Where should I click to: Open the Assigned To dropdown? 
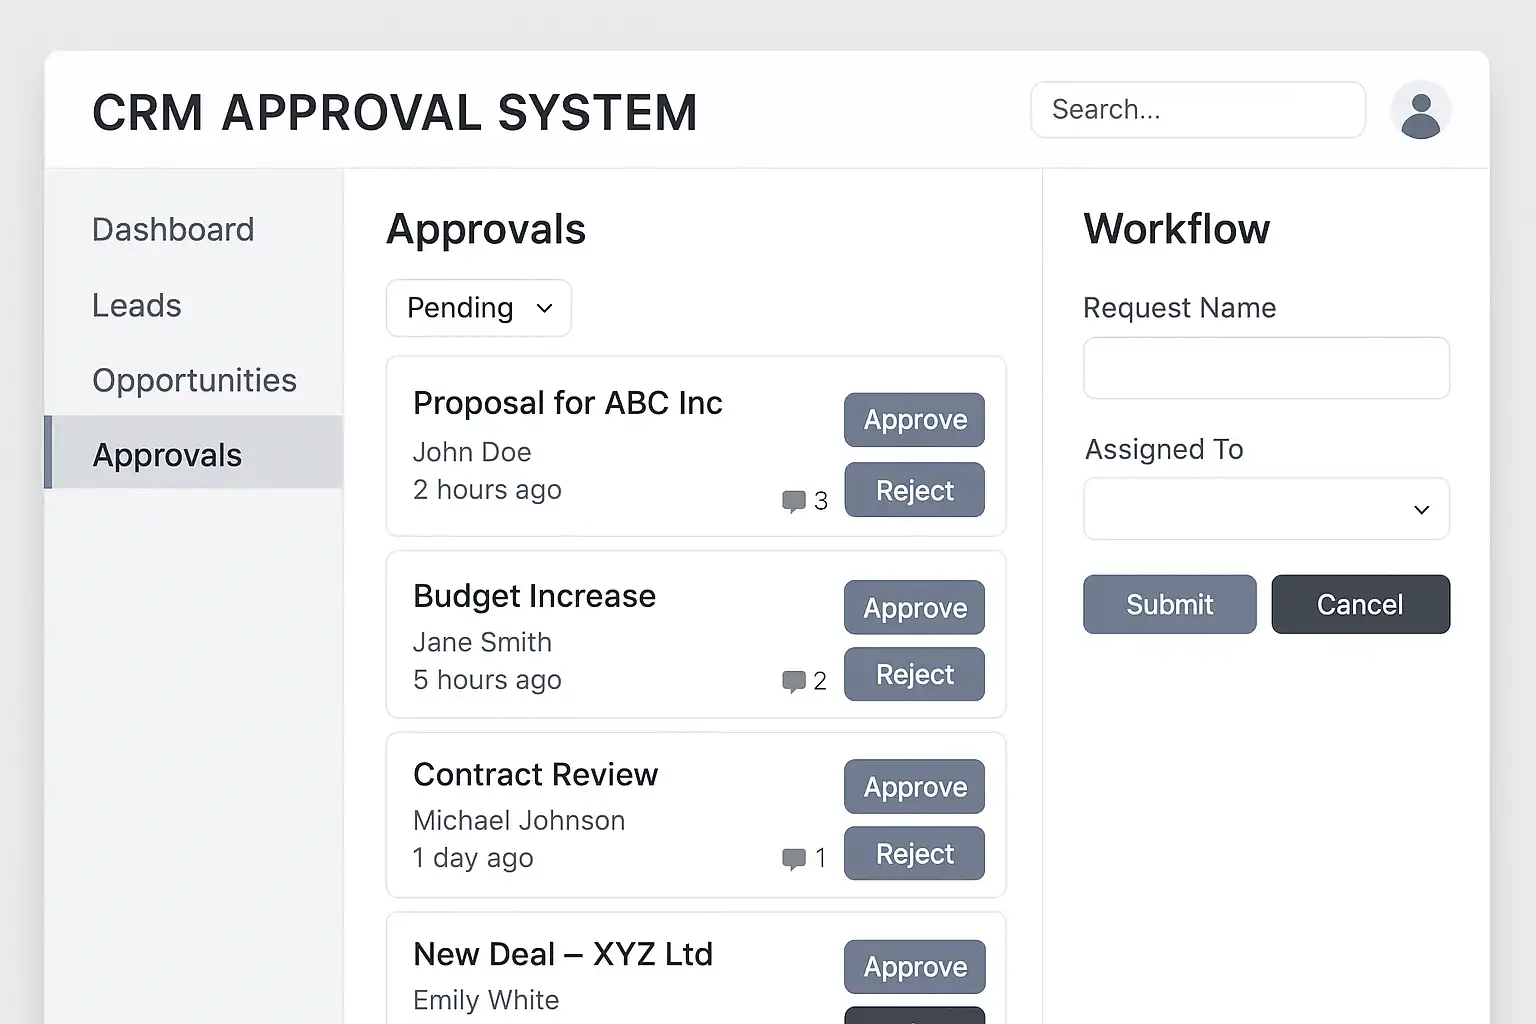pos(1266,509)
